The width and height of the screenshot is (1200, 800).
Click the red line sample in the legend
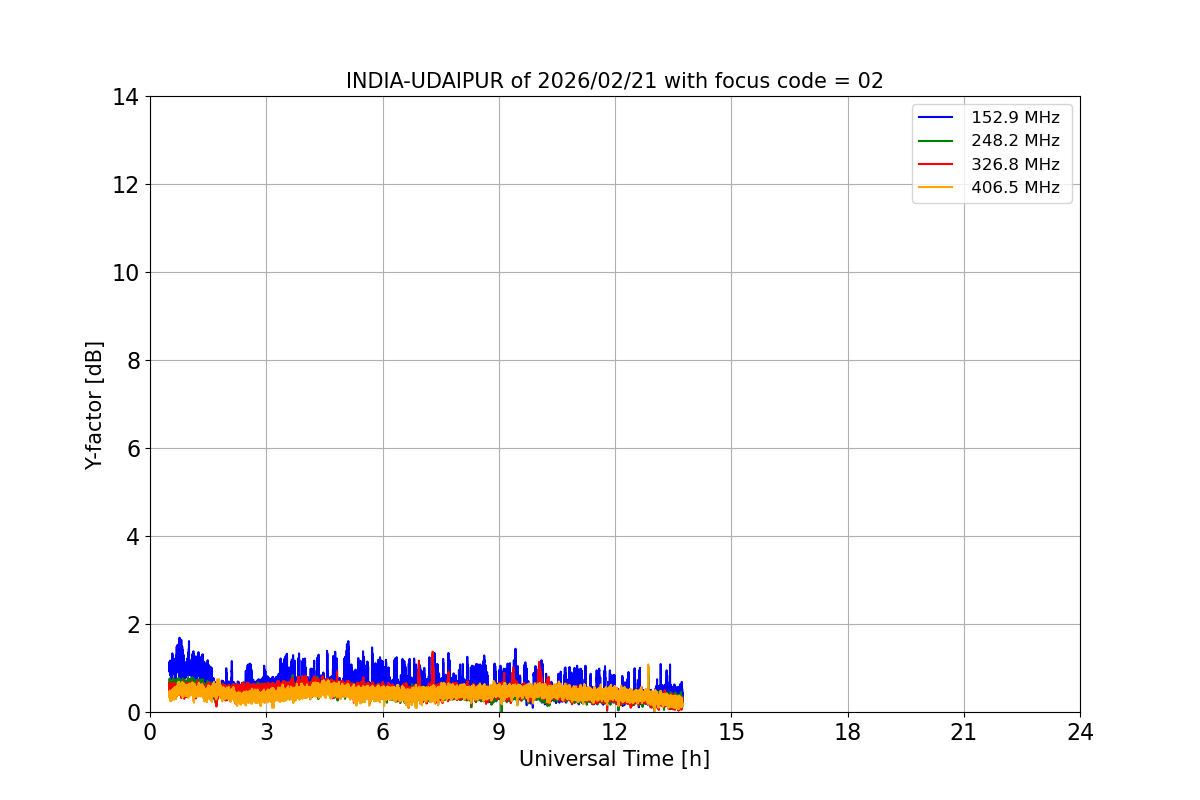(x=937, y=164)
